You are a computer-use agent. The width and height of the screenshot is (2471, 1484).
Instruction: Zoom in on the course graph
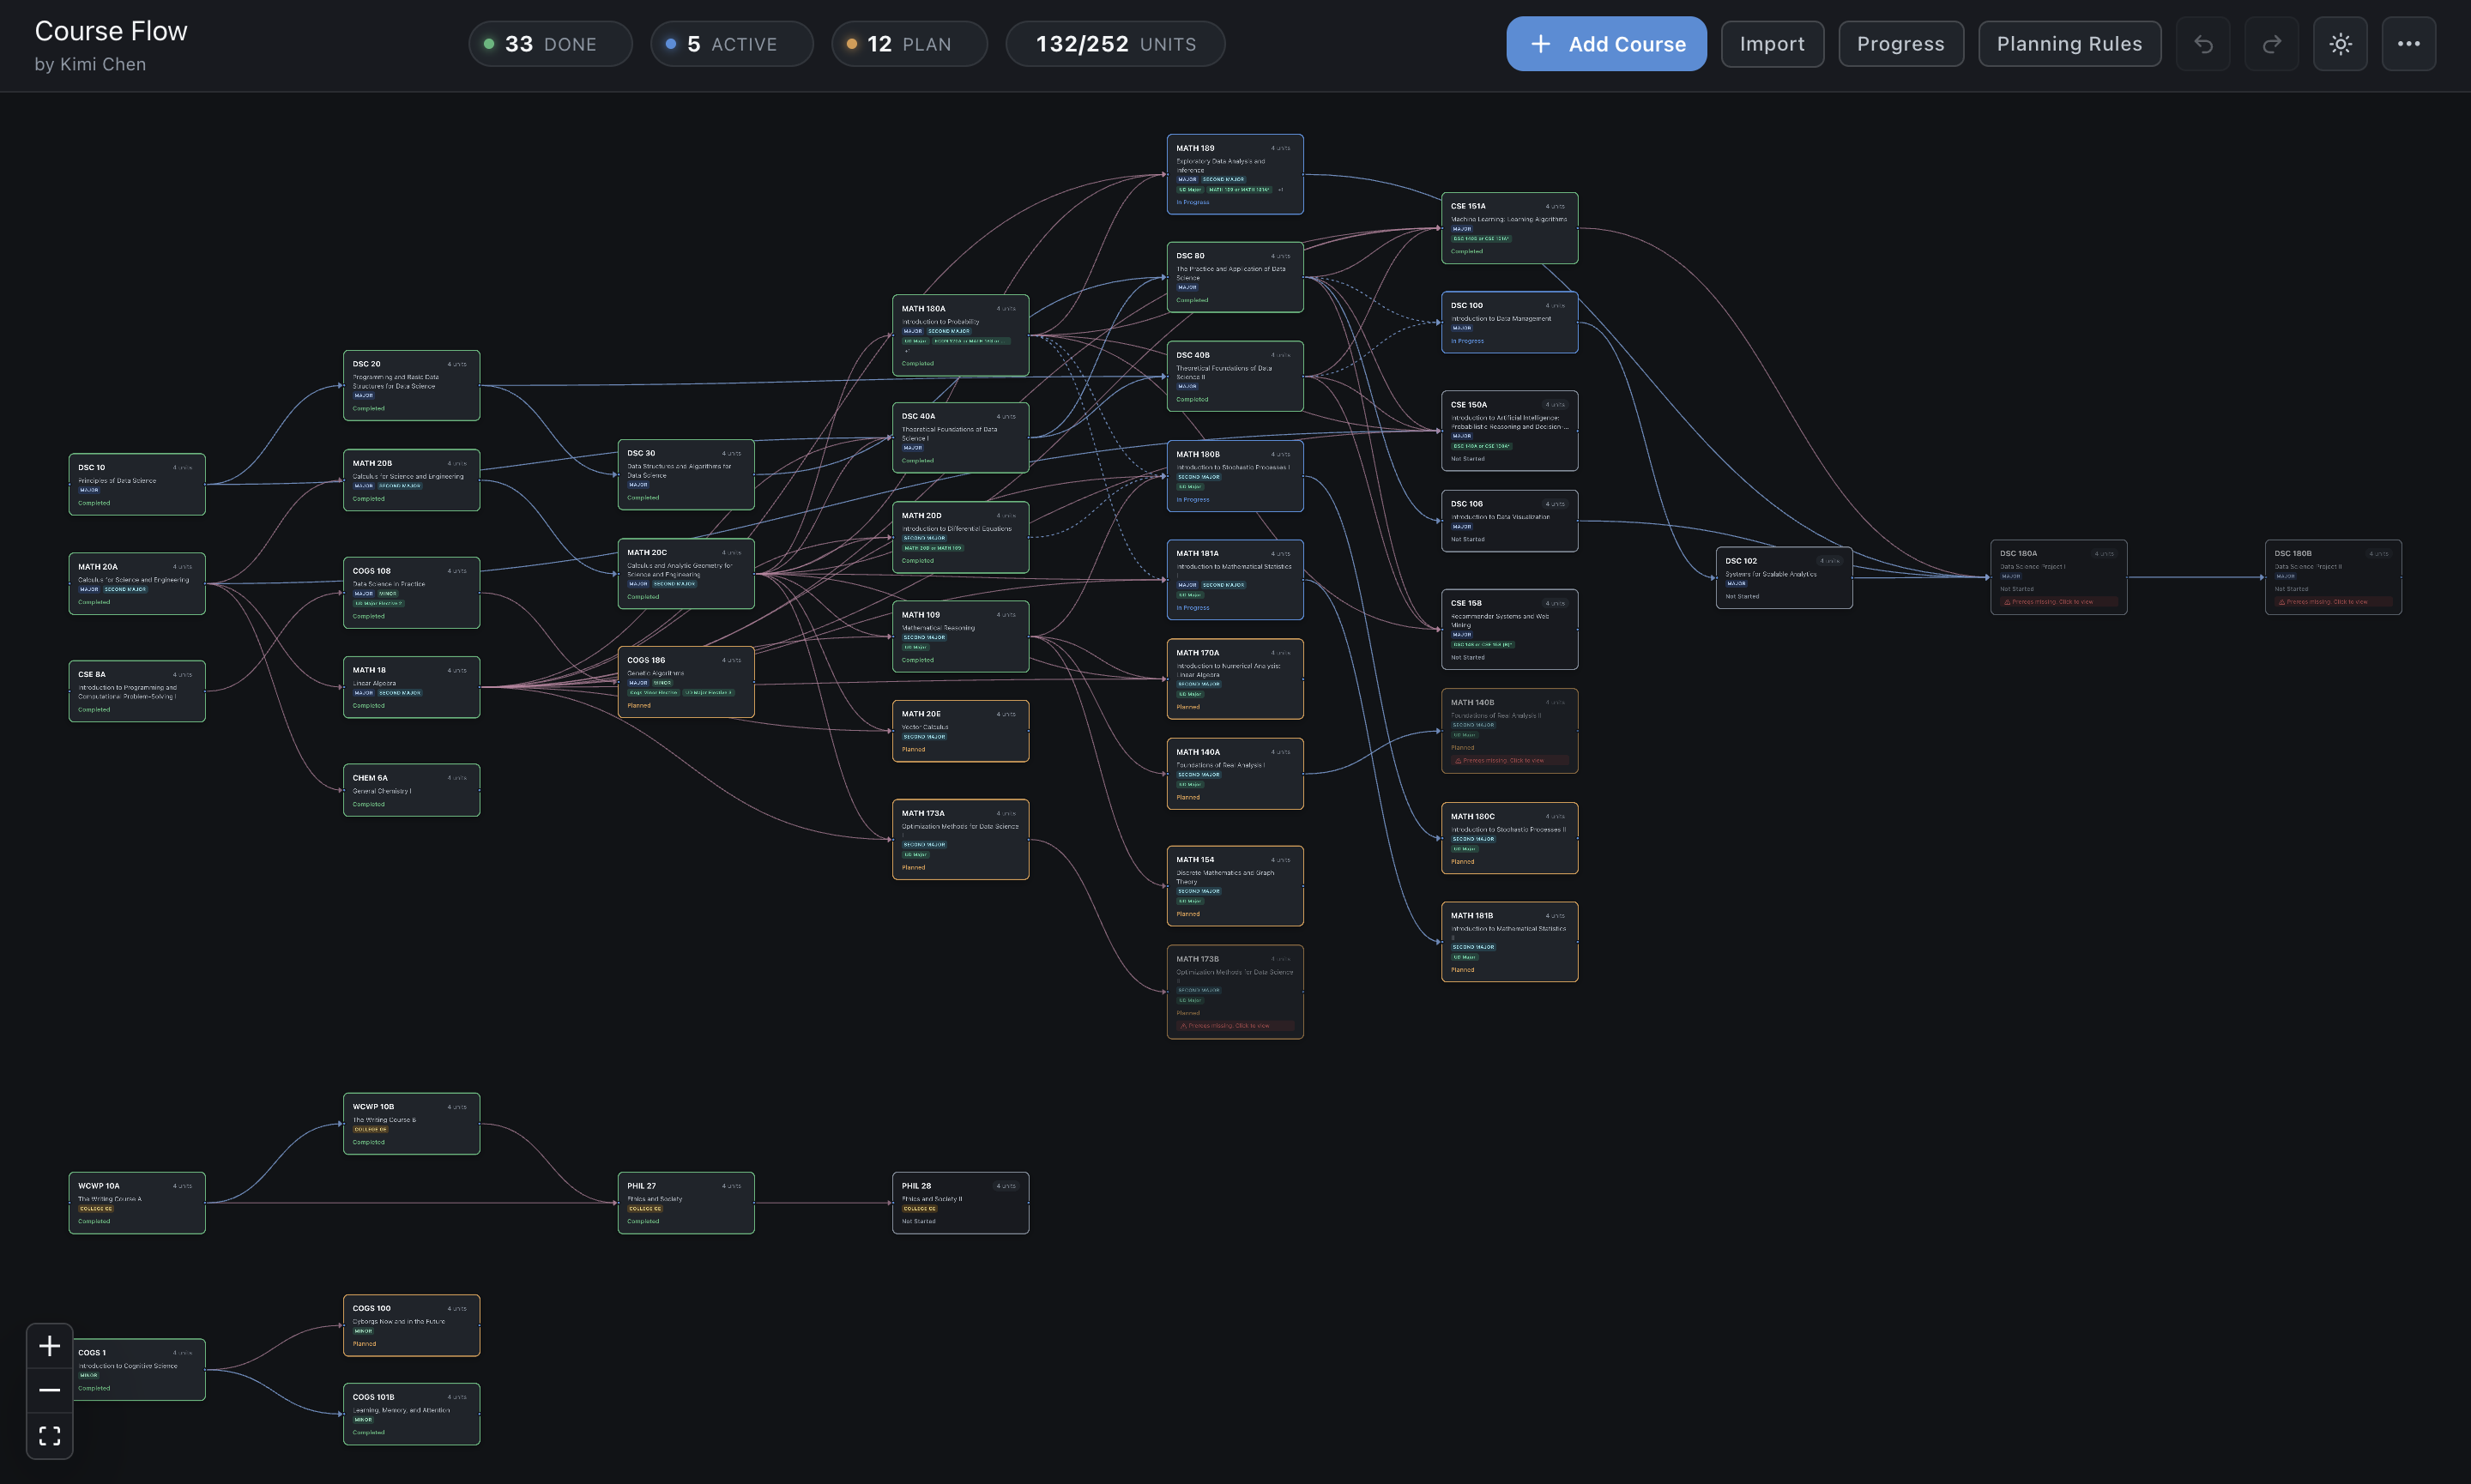(x=49, y=1346)
